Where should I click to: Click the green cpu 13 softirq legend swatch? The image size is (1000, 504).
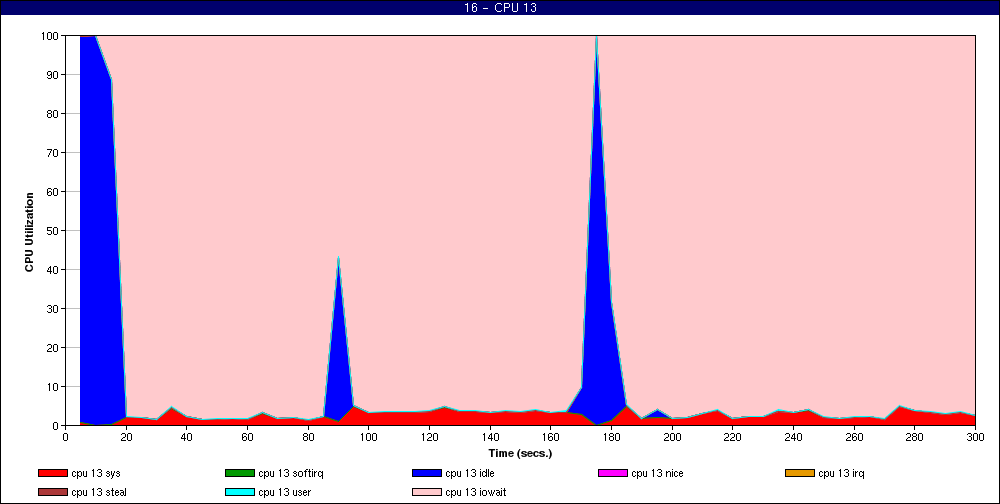click(240, 473)
